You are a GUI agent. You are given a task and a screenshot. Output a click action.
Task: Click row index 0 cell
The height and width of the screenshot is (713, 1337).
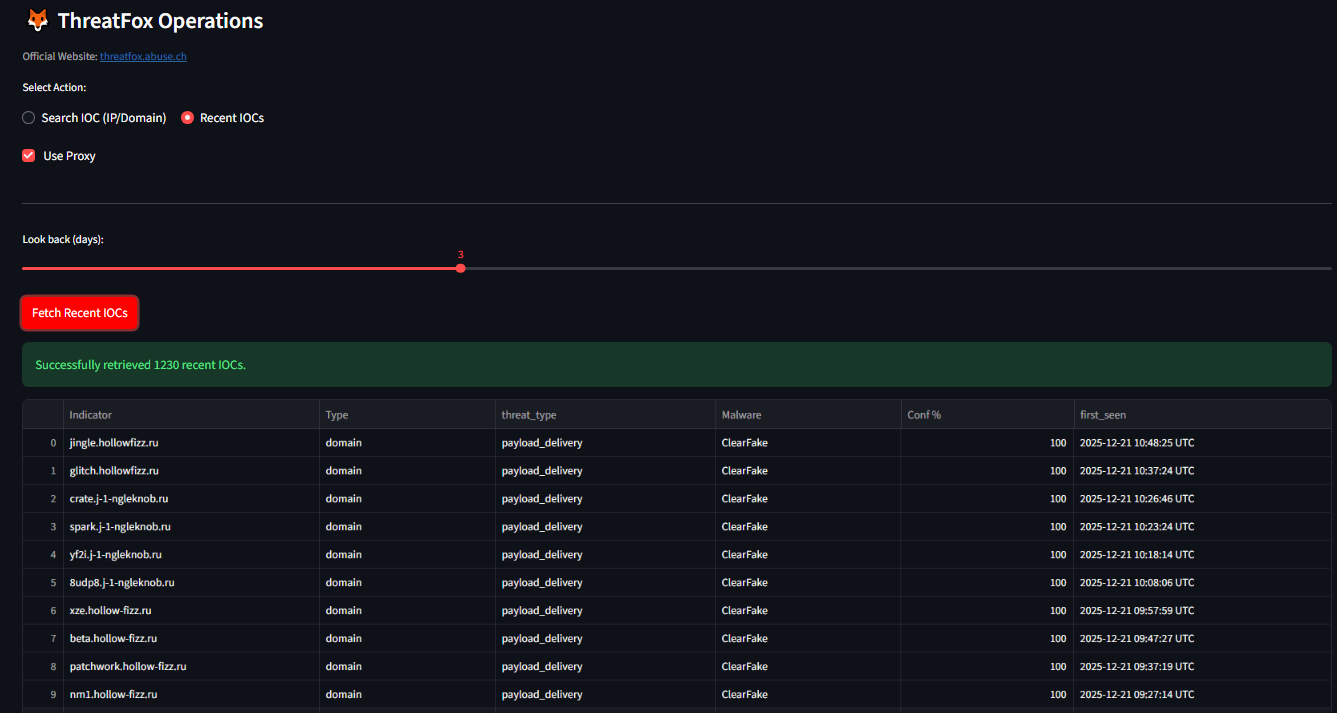pyautogui.click(x=43, y=443)
